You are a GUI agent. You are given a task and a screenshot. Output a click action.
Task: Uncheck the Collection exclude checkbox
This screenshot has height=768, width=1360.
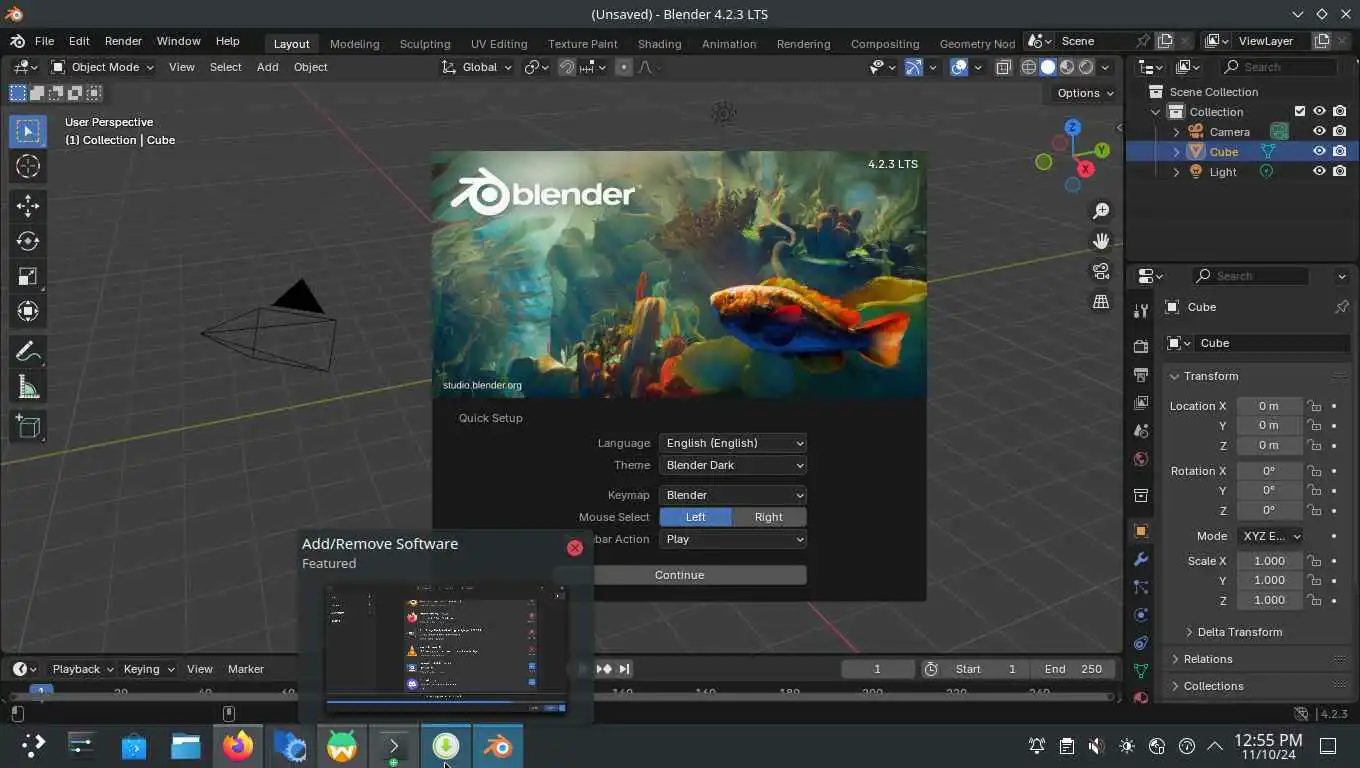[x=1300, y=112]
